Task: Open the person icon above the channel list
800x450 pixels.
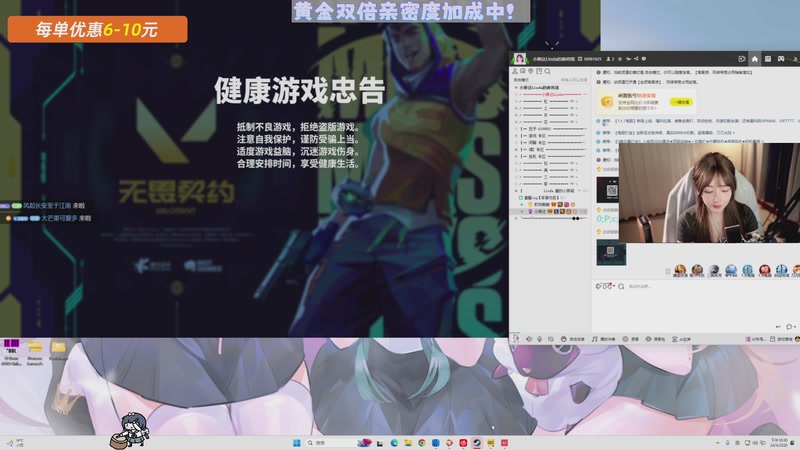Action: pyautogui.click(x=515, y=71)
